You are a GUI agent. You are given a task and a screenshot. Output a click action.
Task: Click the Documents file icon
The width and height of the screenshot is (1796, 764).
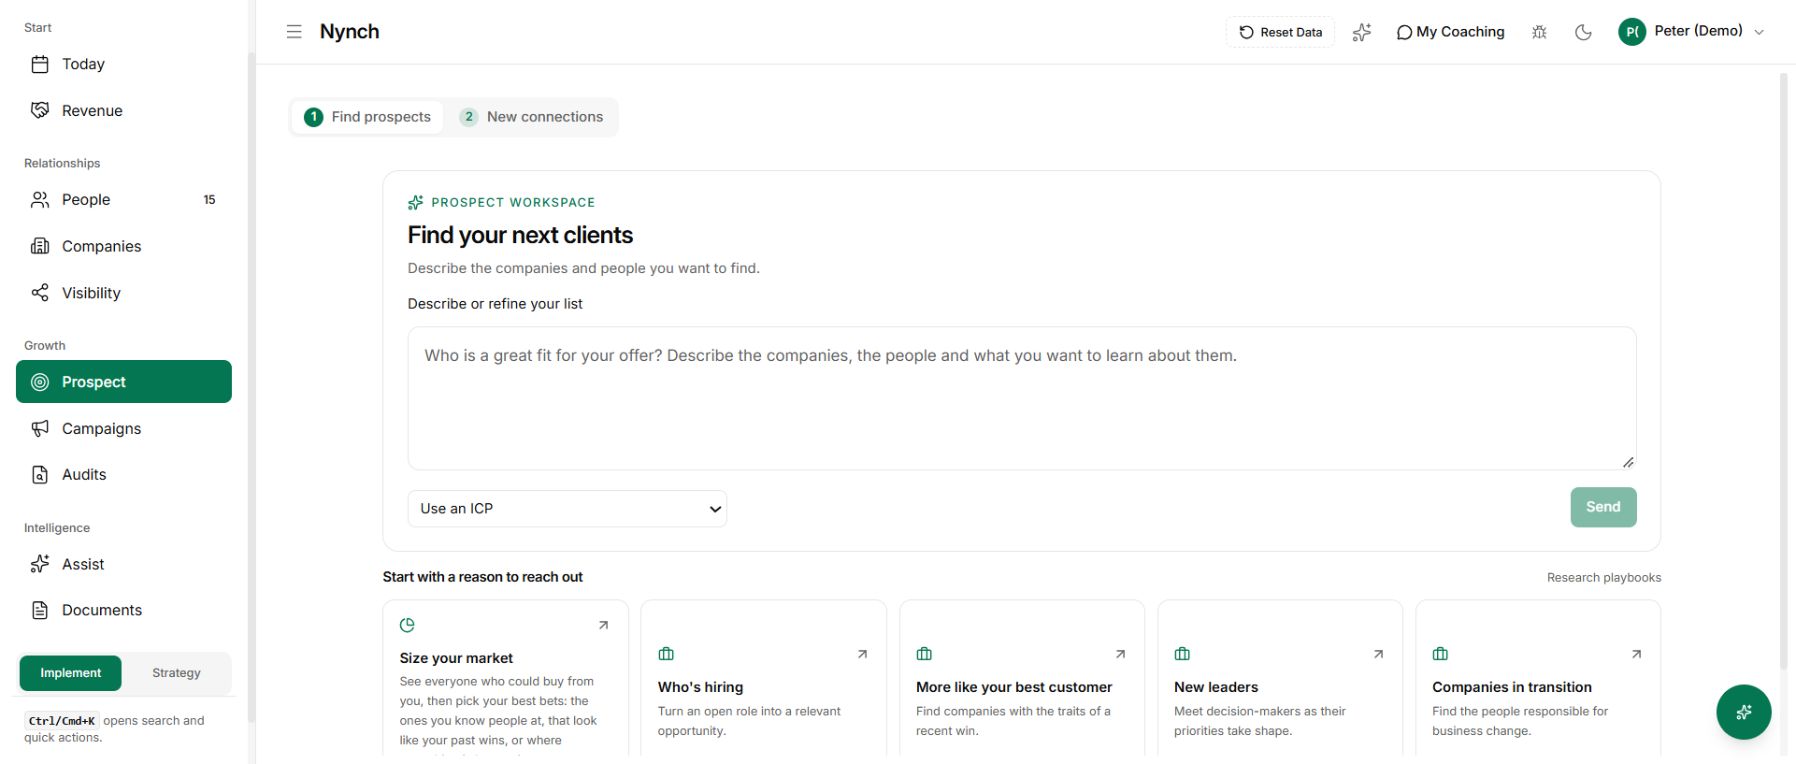[40, 610]
